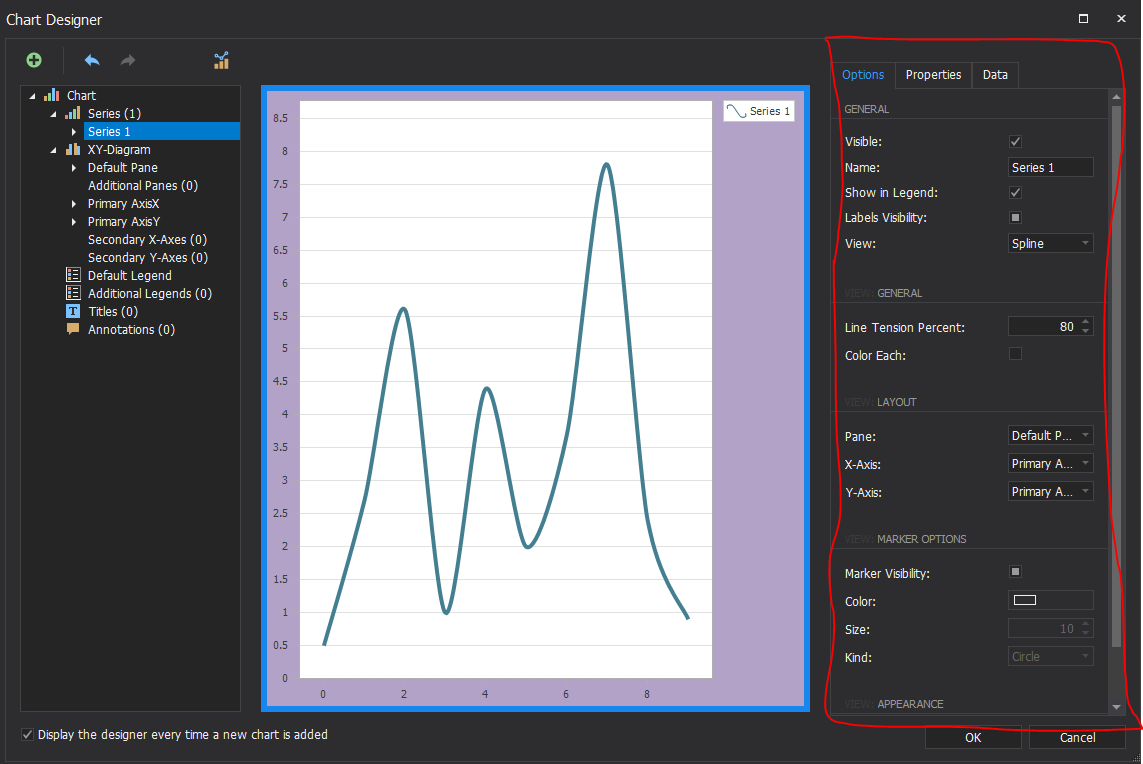Toggle the Marker Visibility checkbox

point(1015,572)
